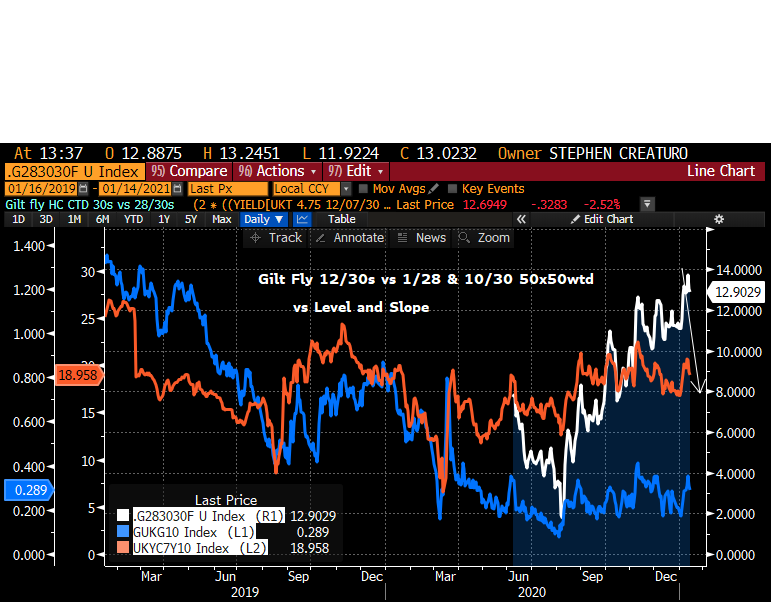Select .G283030F U Index (R1) legend entry
Screen dimensions: 771x602
(209, 516)
